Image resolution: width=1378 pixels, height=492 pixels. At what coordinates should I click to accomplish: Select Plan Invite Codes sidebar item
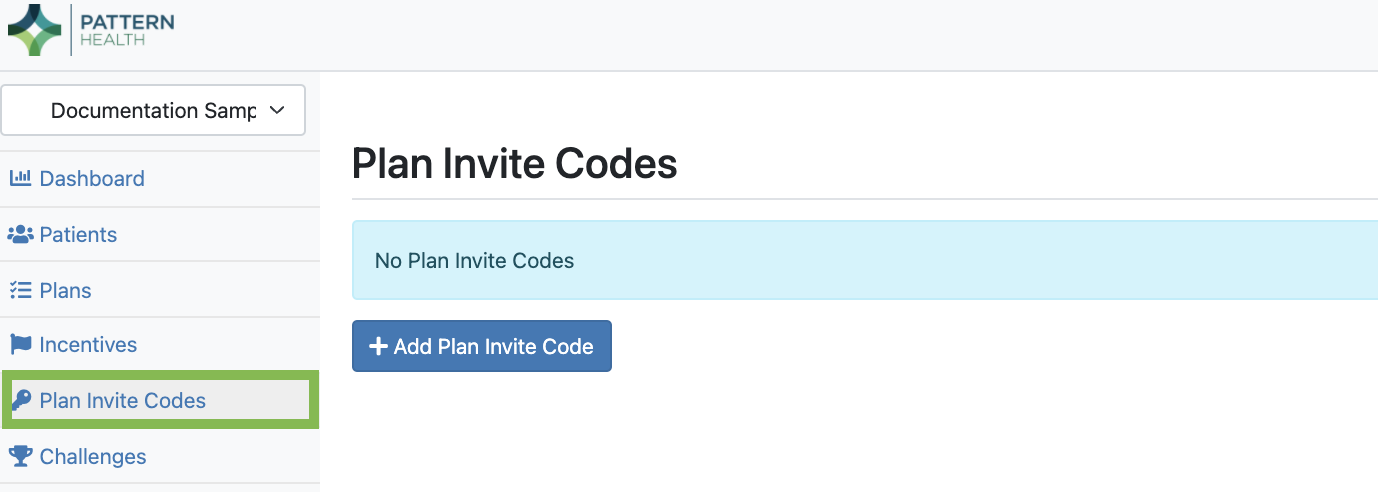coord(122,401)
